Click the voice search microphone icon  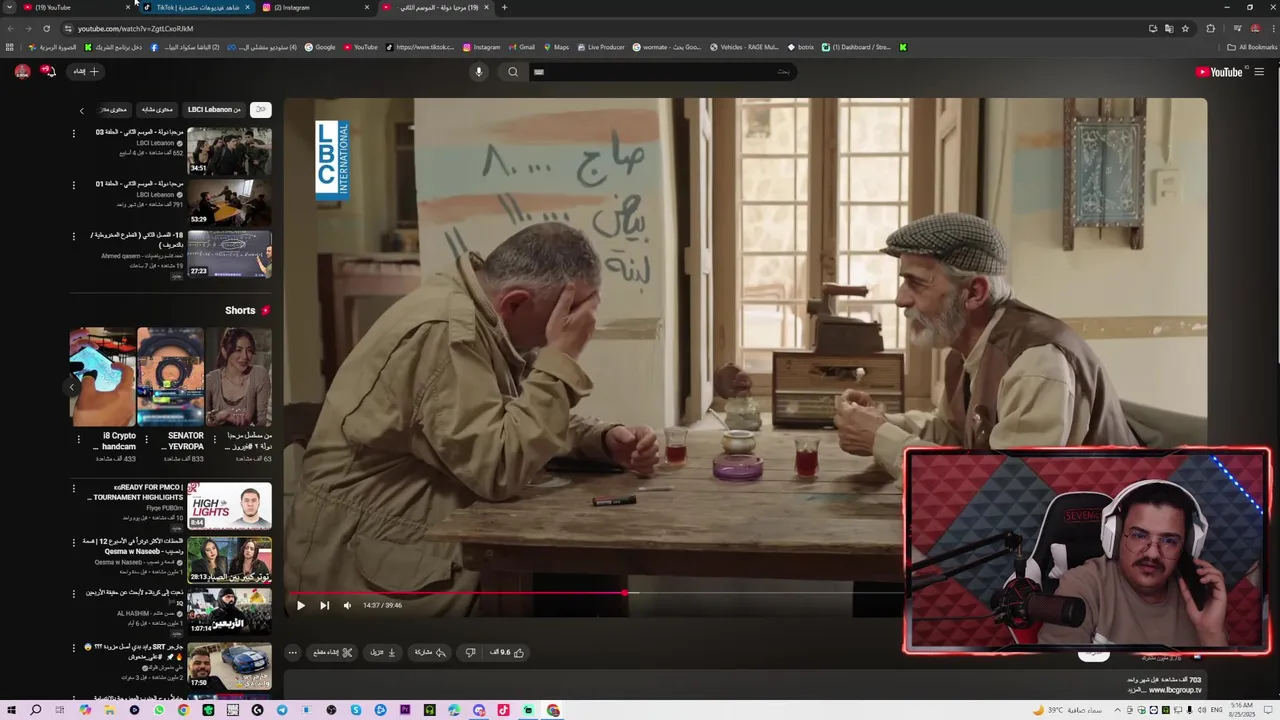(x=478, y=71)
